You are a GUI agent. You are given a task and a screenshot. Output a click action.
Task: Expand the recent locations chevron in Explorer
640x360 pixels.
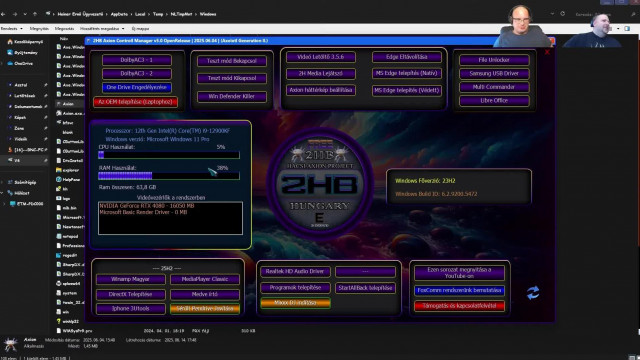click(25, 14)
